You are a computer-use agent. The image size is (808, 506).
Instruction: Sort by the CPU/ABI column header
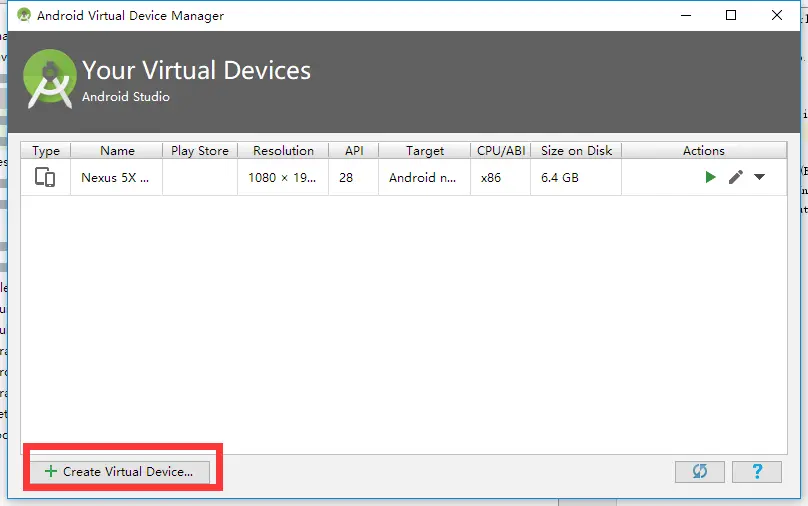point(501,150)
